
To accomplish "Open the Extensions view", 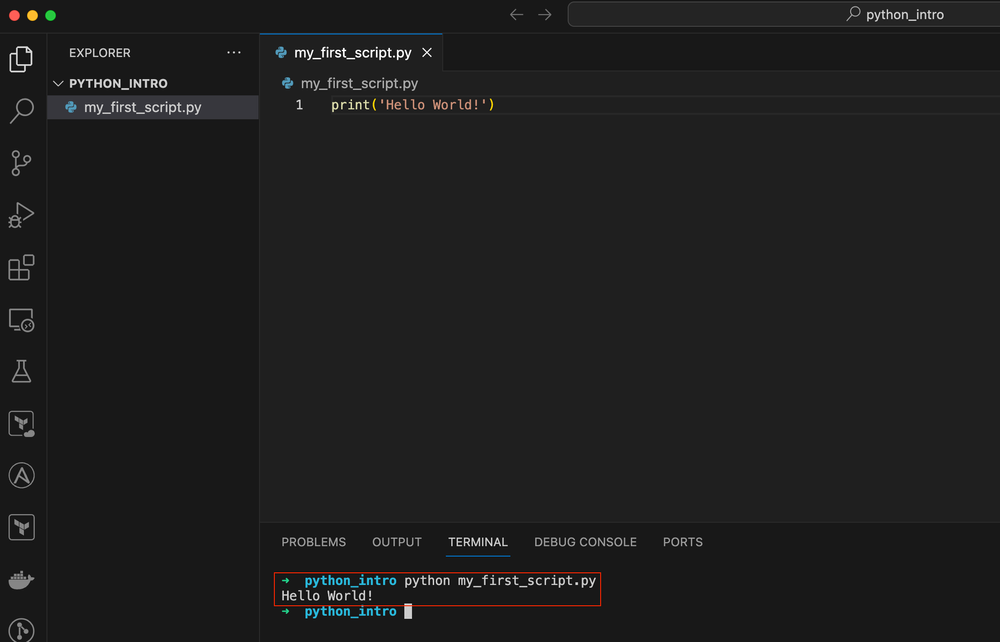I will pyautogui.click(x=22, y=267).
